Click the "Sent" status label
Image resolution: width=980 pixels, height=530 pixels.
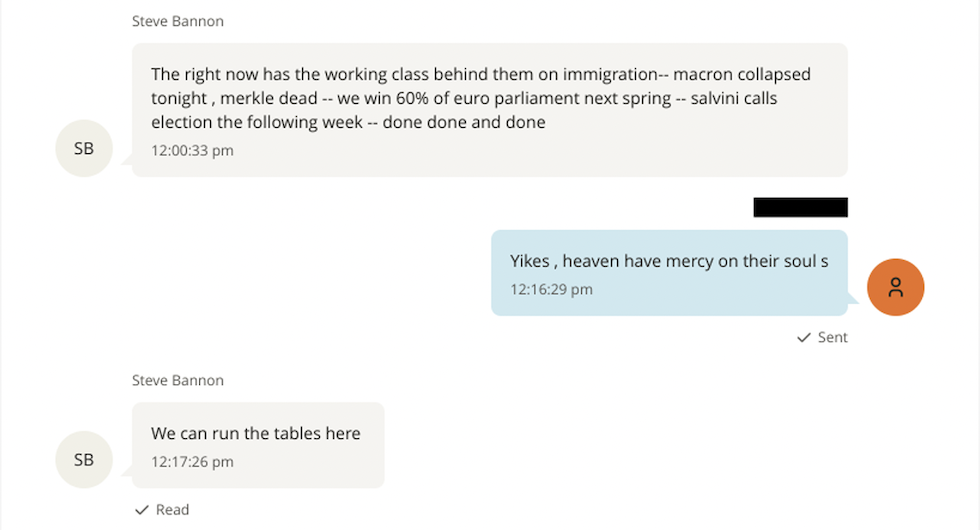[x=832, y=338]
